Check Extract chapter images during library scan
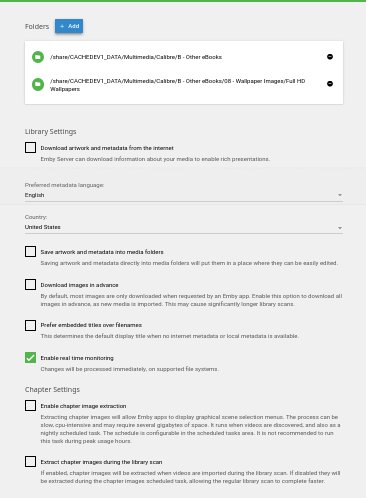Viewport: 366px width, 498px height. (30, 462)
